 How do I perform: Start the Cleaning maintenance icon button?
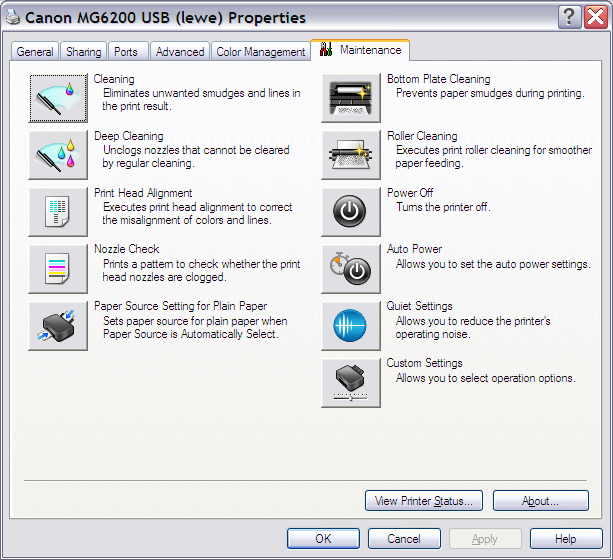click(58, 98)
